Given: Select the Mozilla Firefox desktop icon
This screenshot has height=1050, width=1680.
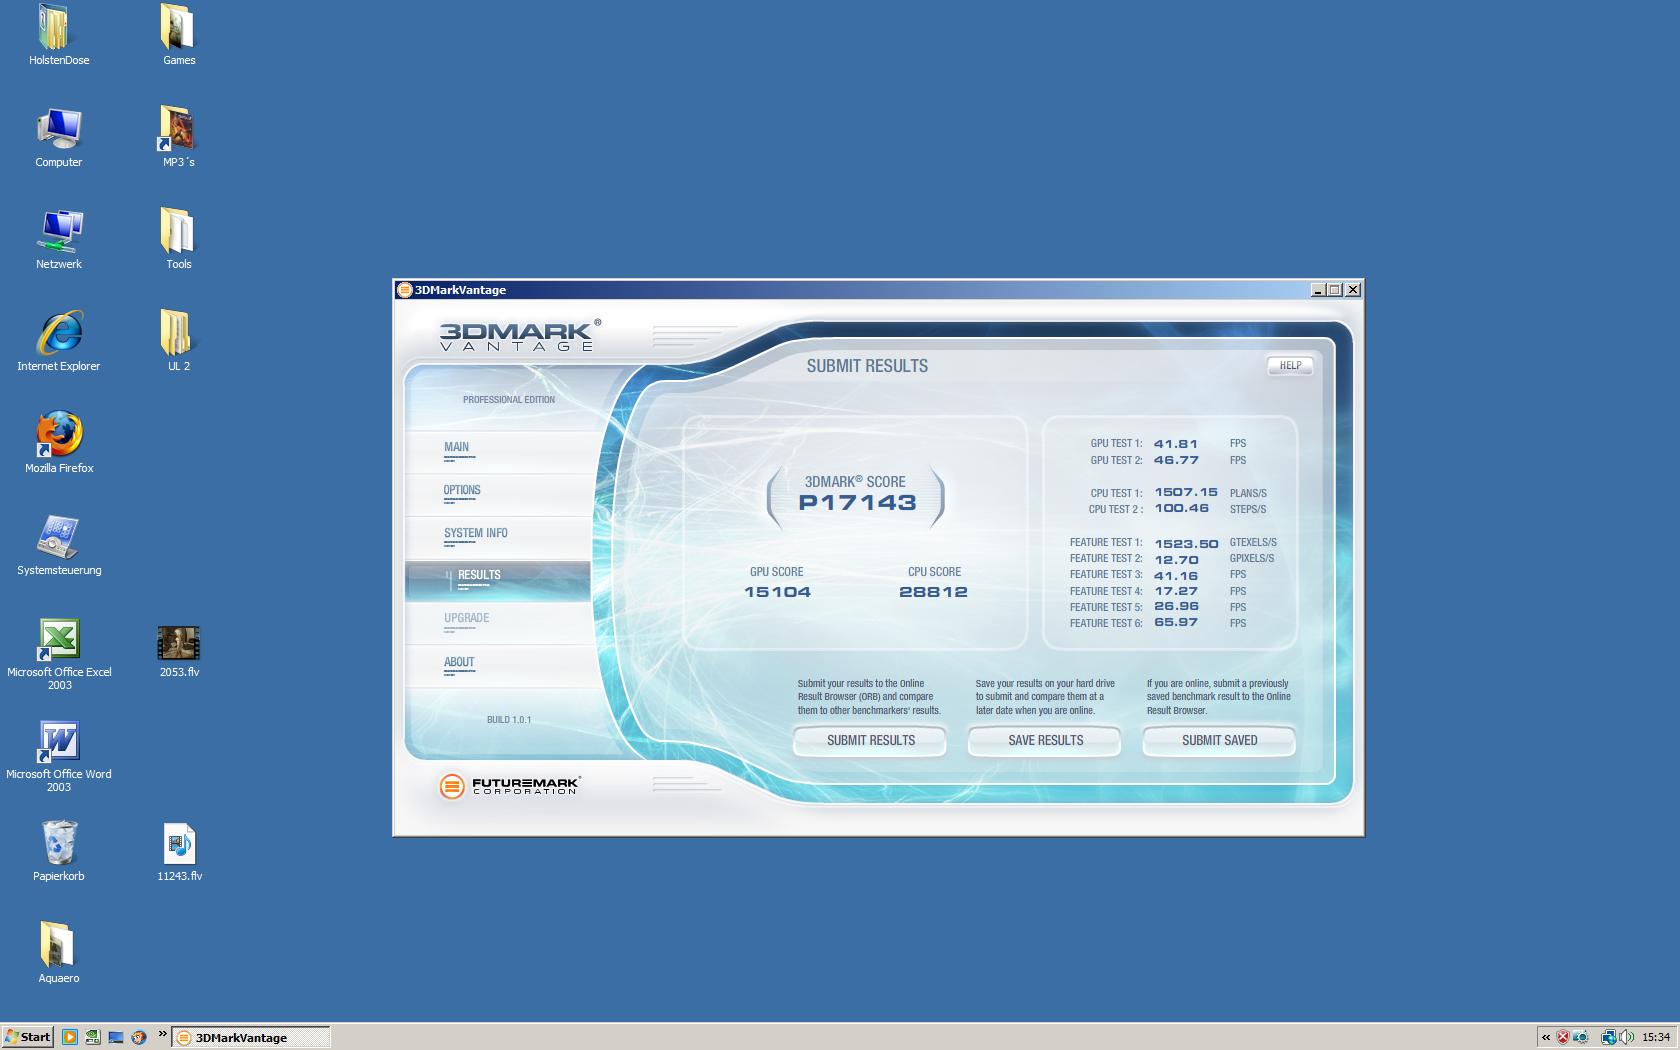Looking at the screenshot, I should click(x=59, y=444).
